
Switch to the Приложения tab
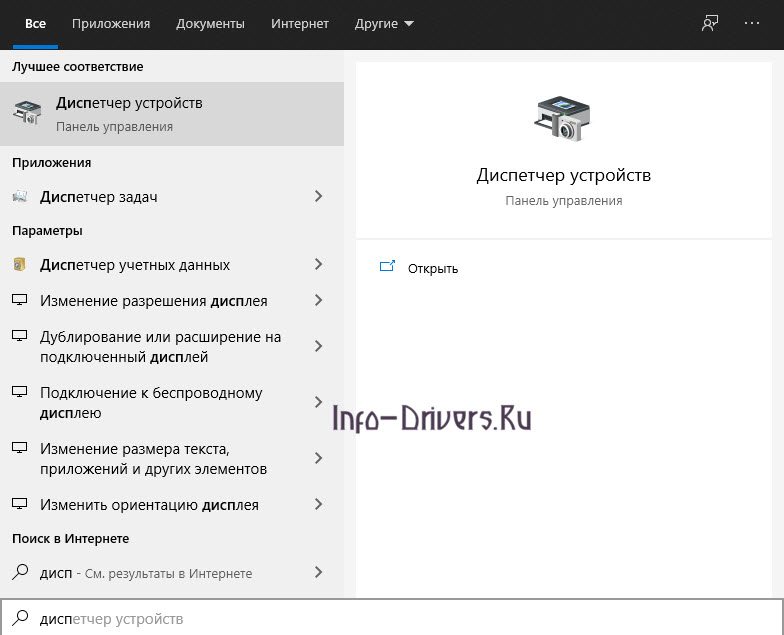[x=111, y=24]
